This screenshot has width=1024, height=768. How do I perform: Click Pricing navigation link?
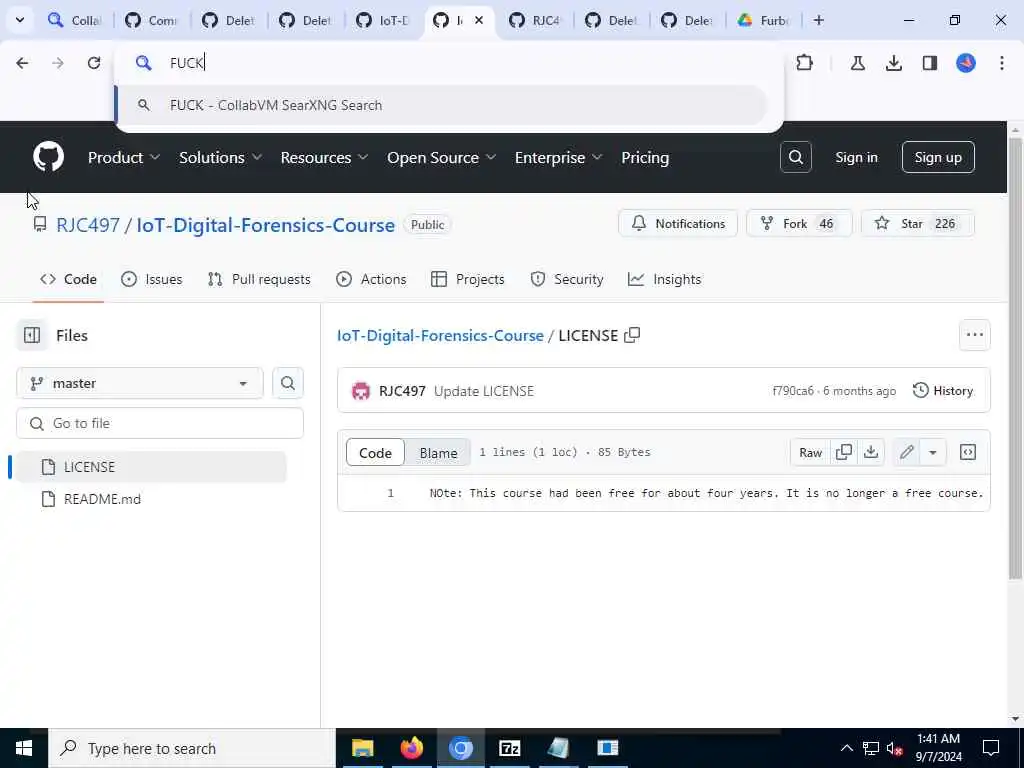click(645, 157)
